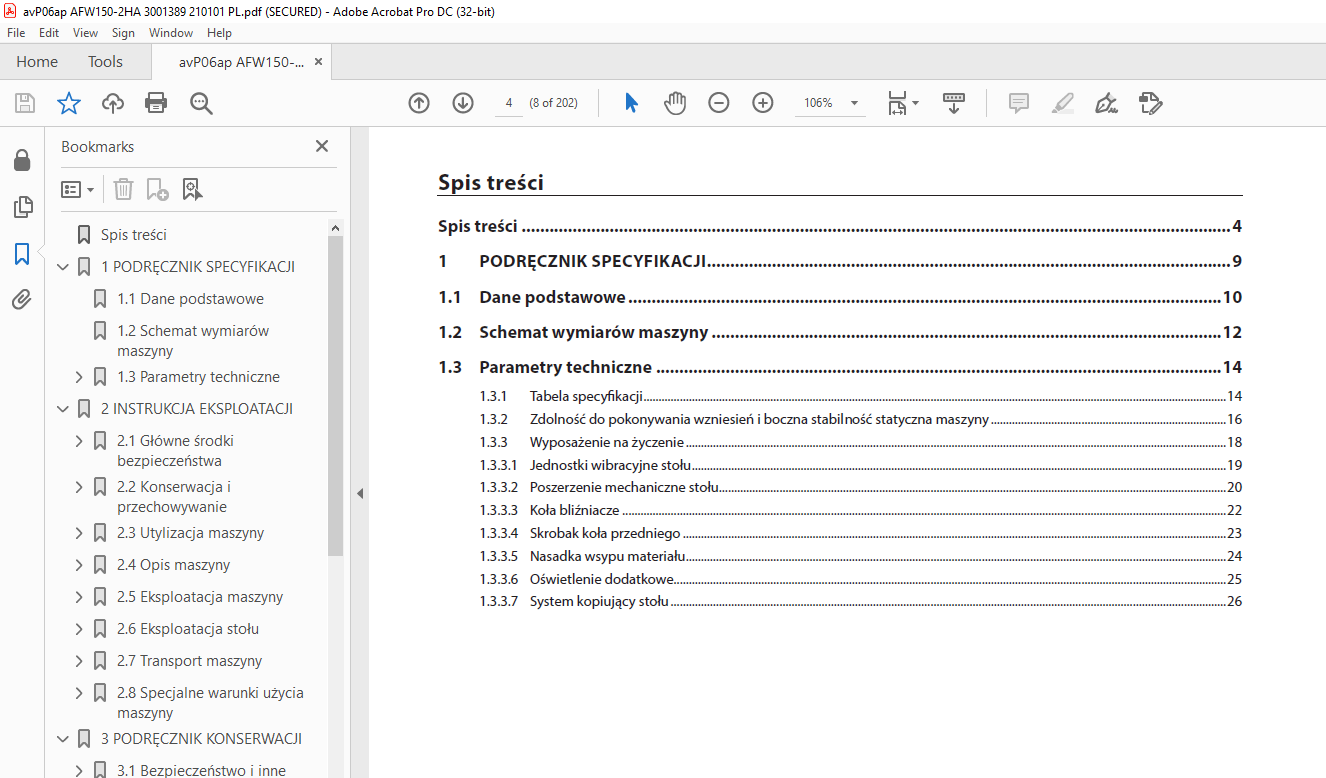
Task: Go to next page arrow
Action: click(463, 103)
